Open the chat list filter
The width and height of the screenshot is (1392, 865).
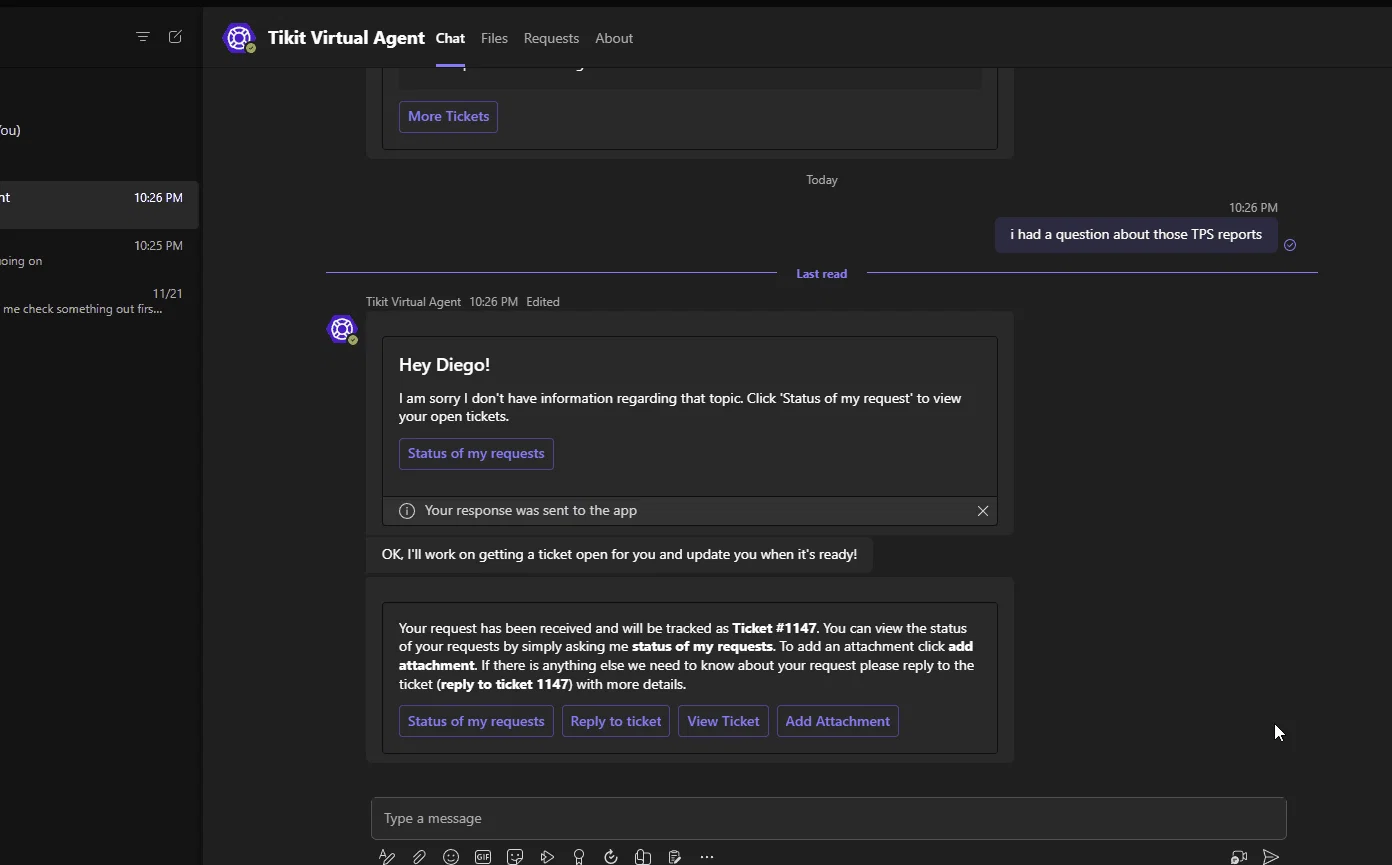tap(143, 37)
